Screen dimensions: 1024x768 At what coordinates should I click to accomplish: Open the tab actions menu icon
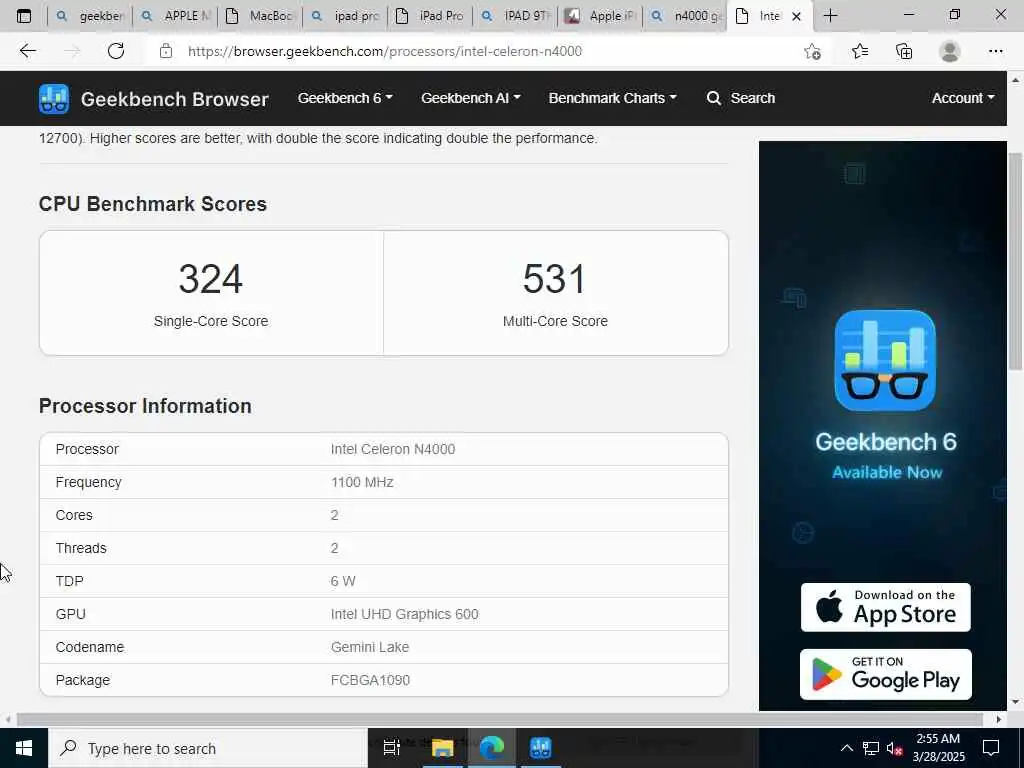(24, 16)
